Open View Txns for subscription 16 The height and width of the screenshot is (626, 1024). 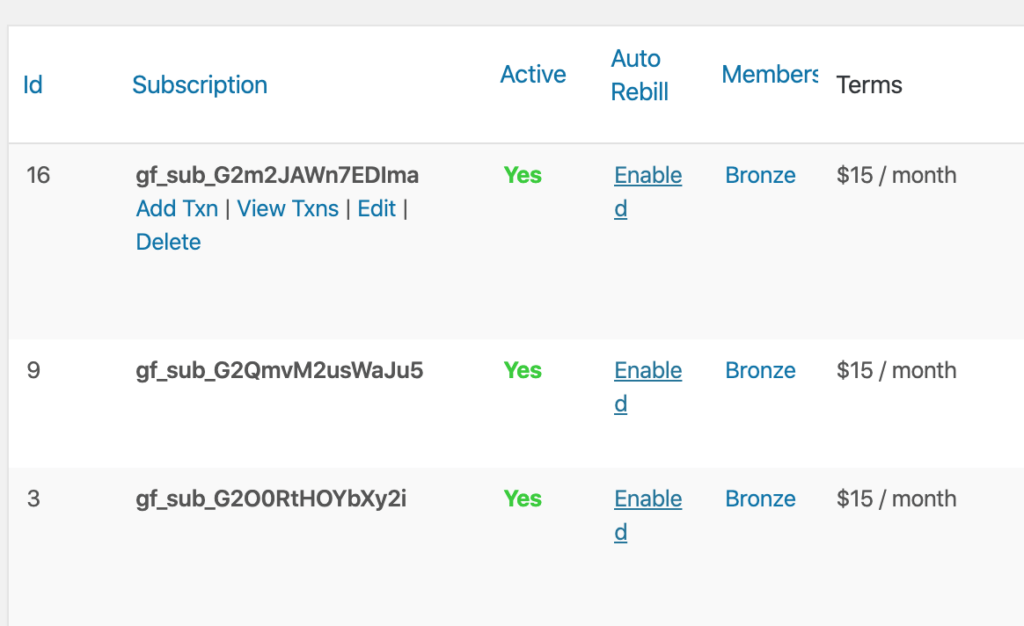(x=287, y=209)
